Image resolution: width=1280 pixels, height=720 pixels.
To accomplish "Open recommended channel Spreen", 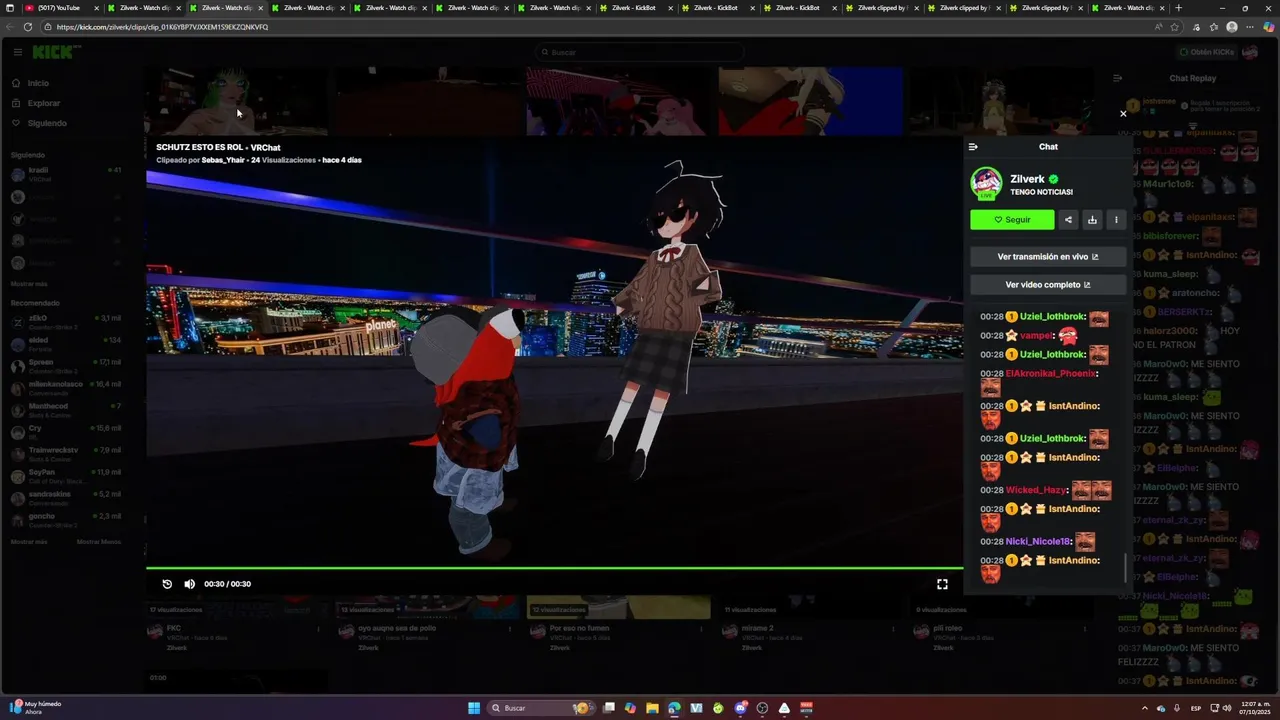I will click(x=68, y=366).
